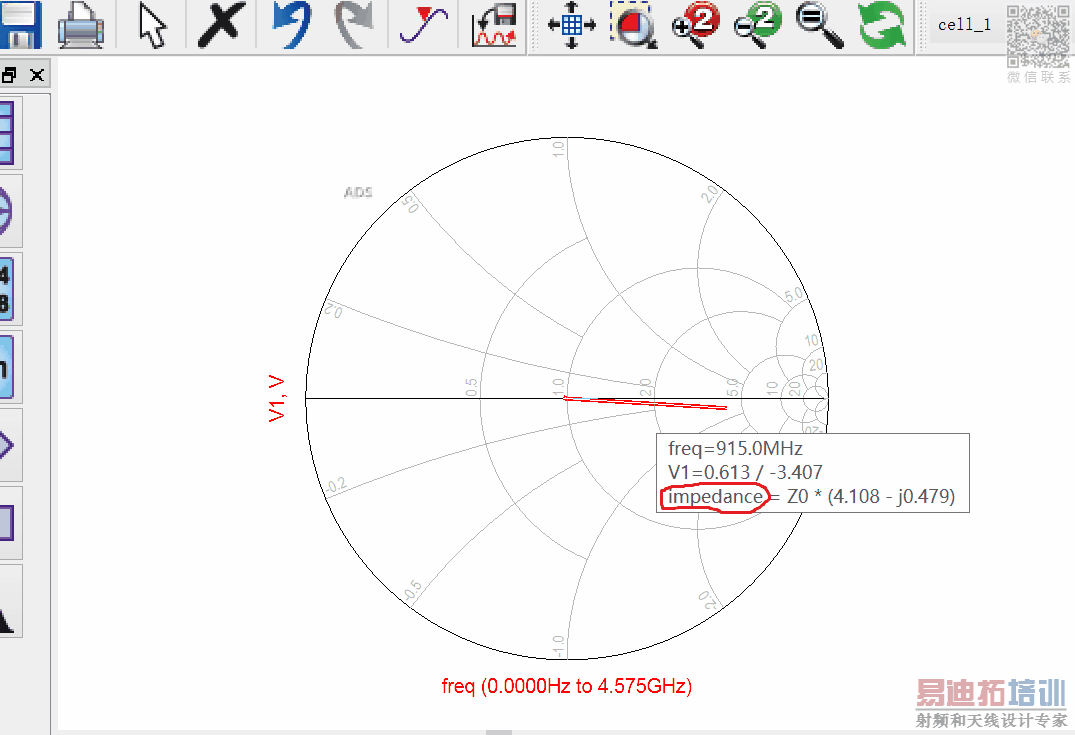The width and height of the screenshot is (1075, 735).
Task: Click the panel restore/float button
Action: tap(9, 75)
